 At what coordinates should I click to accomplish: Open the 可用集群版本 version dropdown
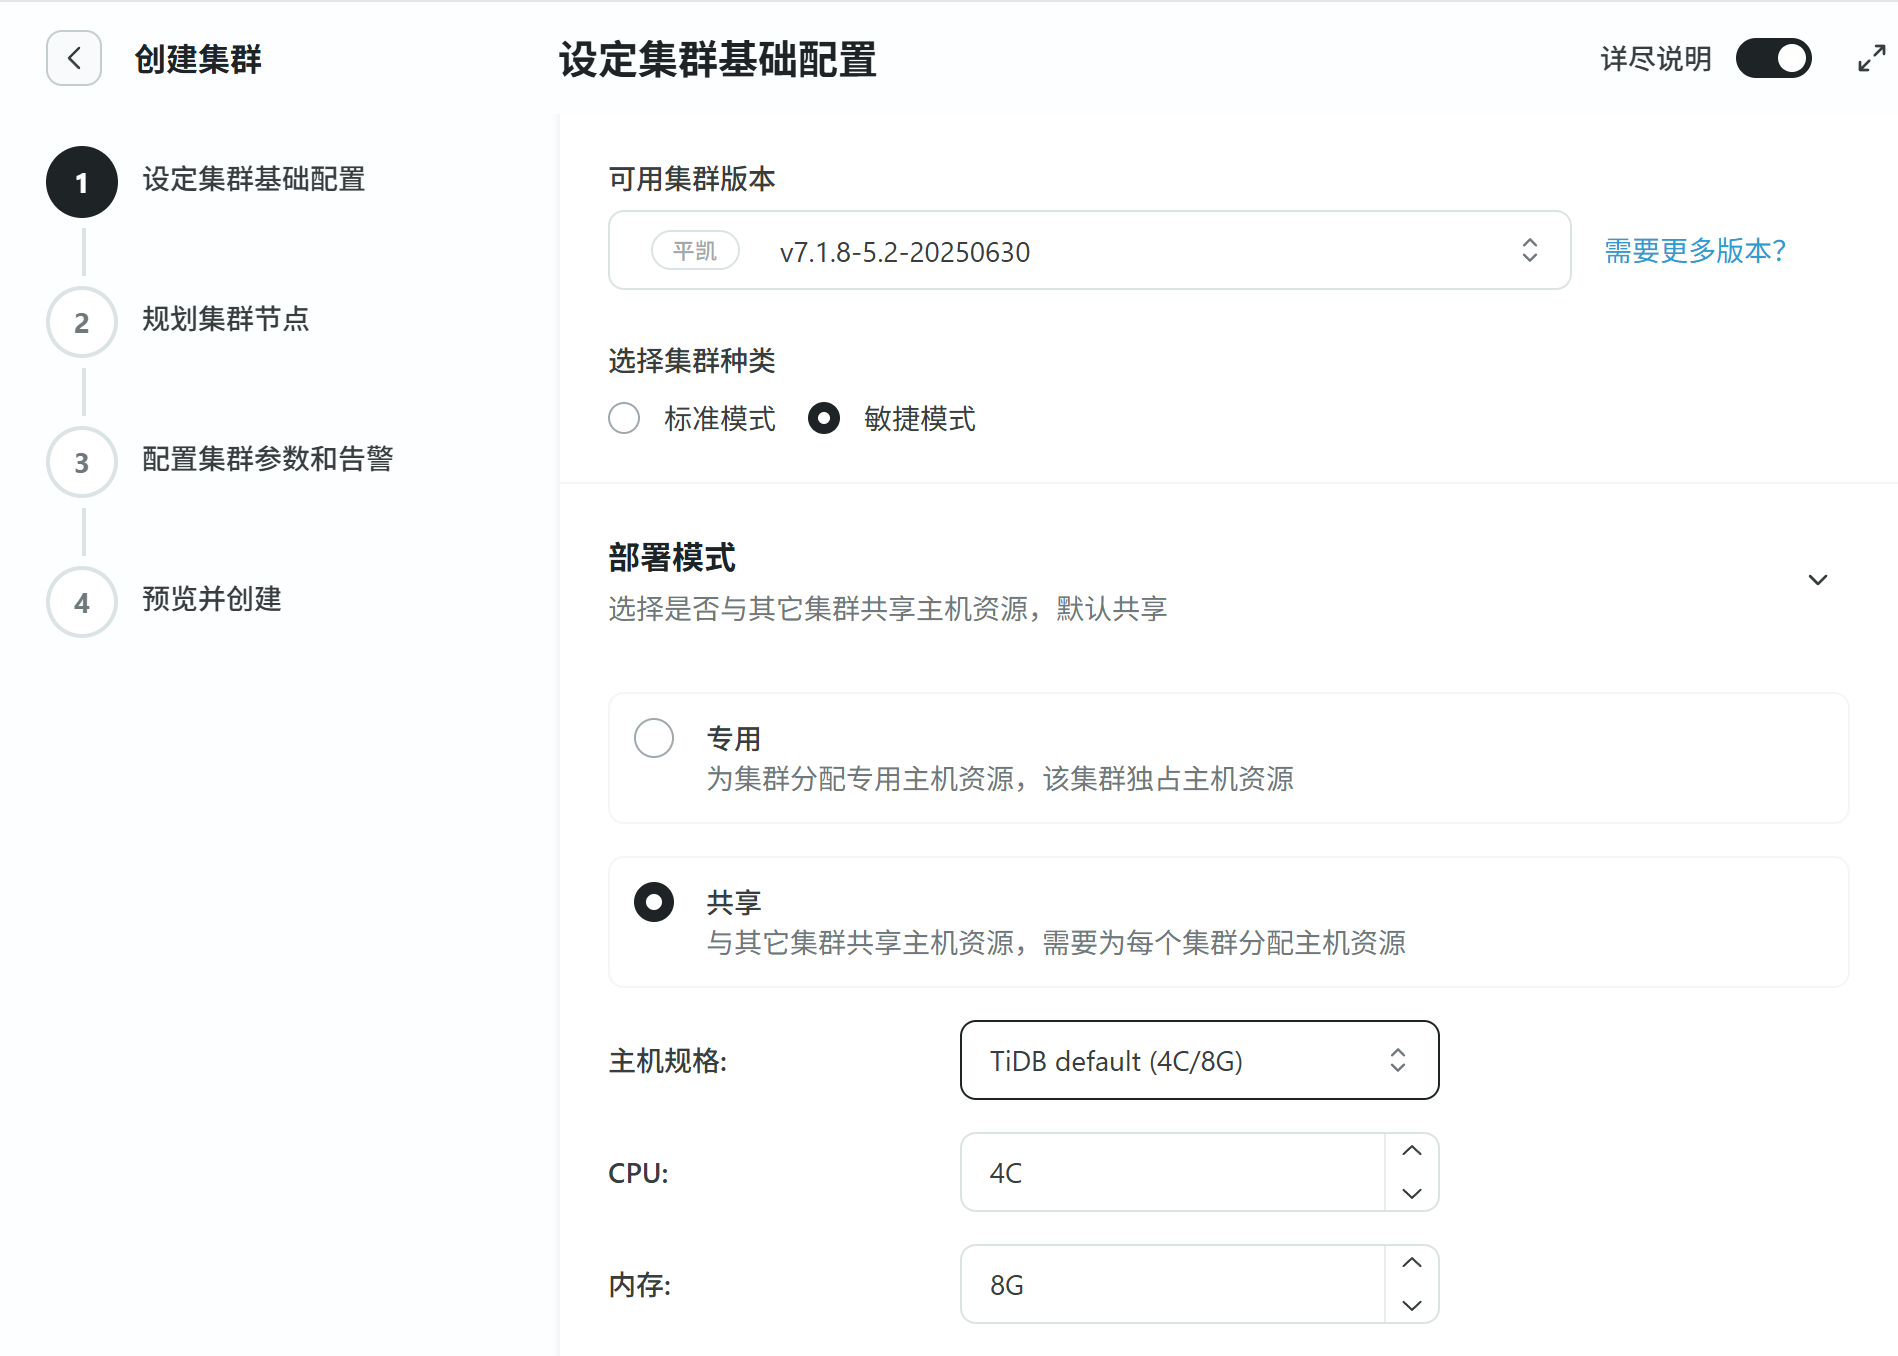(x=1089, y=251)
